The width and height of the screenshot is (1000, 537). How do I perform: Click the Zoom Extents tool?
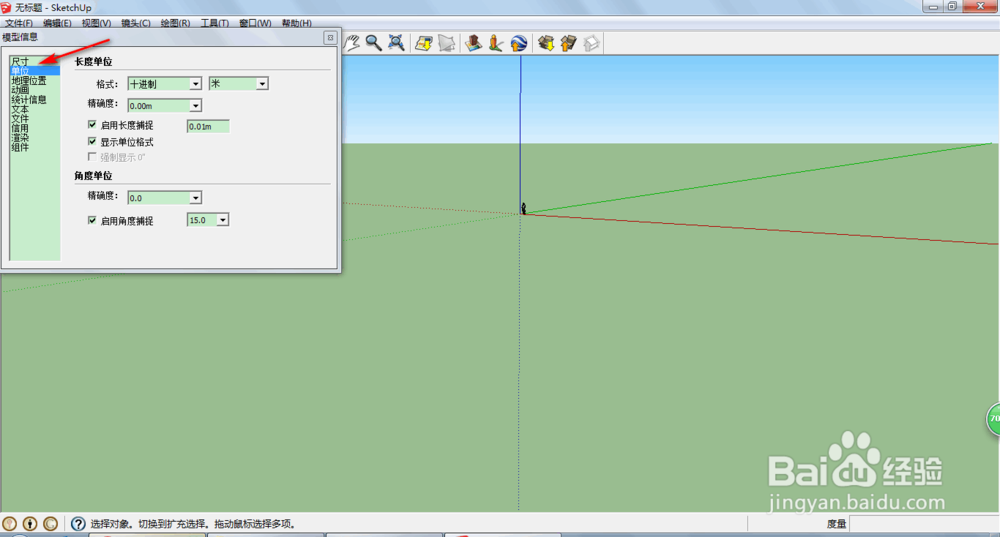pyautogui.click(x=396, y=43)
